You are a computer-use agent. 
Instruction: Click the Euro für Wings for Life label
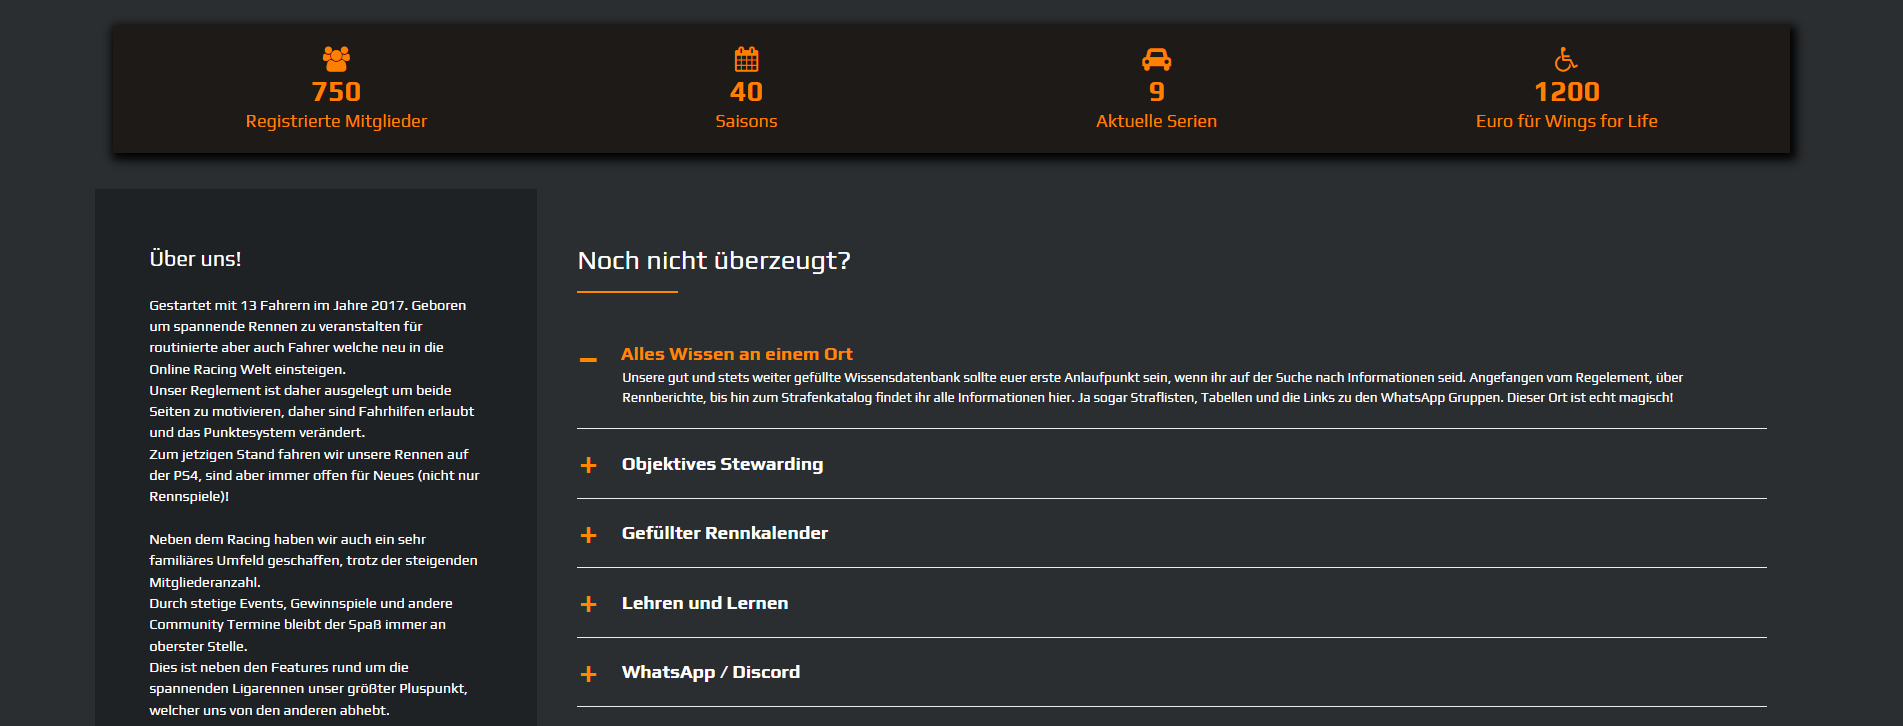(x=1566, y=121)
